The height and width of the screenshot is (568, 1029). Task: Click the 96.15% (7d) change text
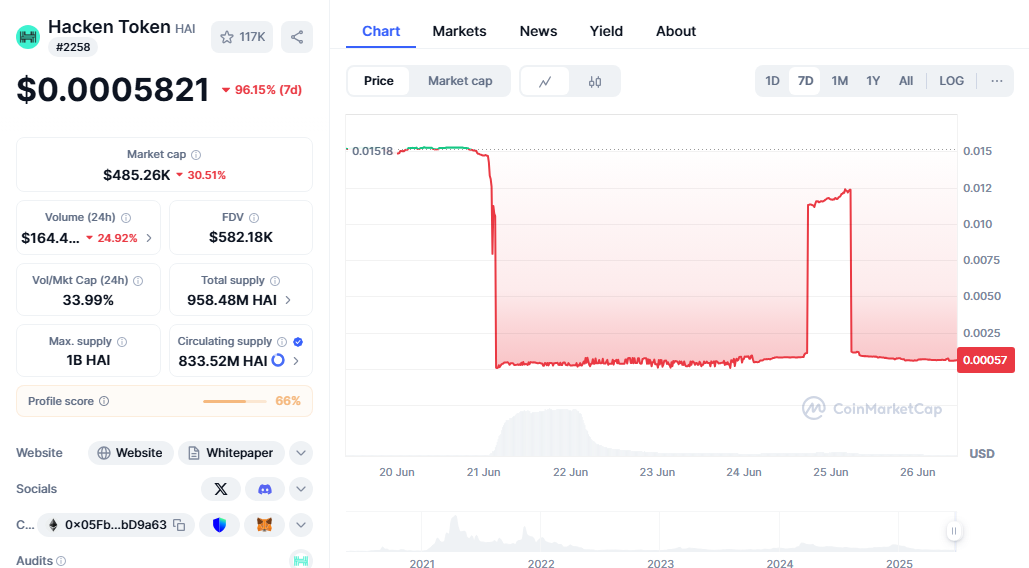(268, 90)
